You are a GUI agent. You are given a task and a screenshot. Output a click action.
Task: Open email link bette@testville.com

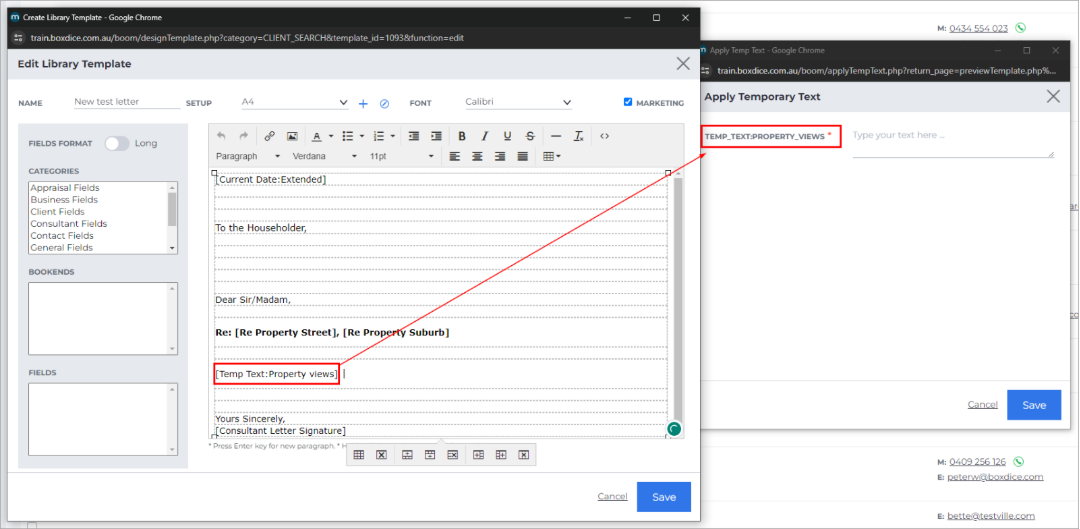tap(991, 516)
